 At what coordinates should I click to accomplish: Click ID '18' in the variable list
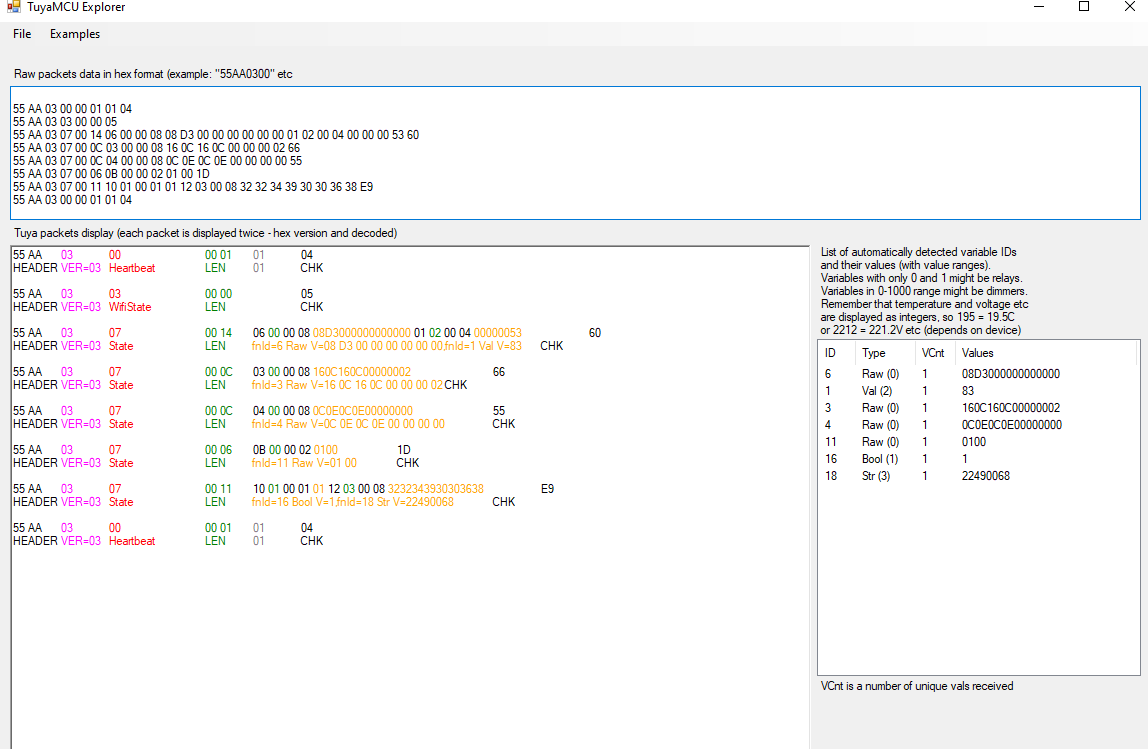[x=830, y=476]
